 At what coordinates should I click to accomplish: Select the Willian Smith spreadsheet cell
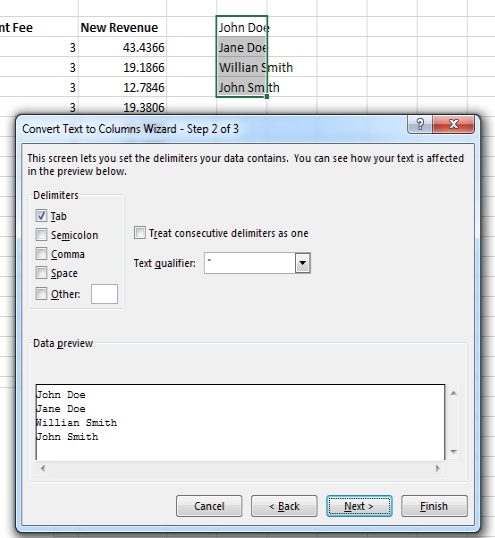[242, 67]
